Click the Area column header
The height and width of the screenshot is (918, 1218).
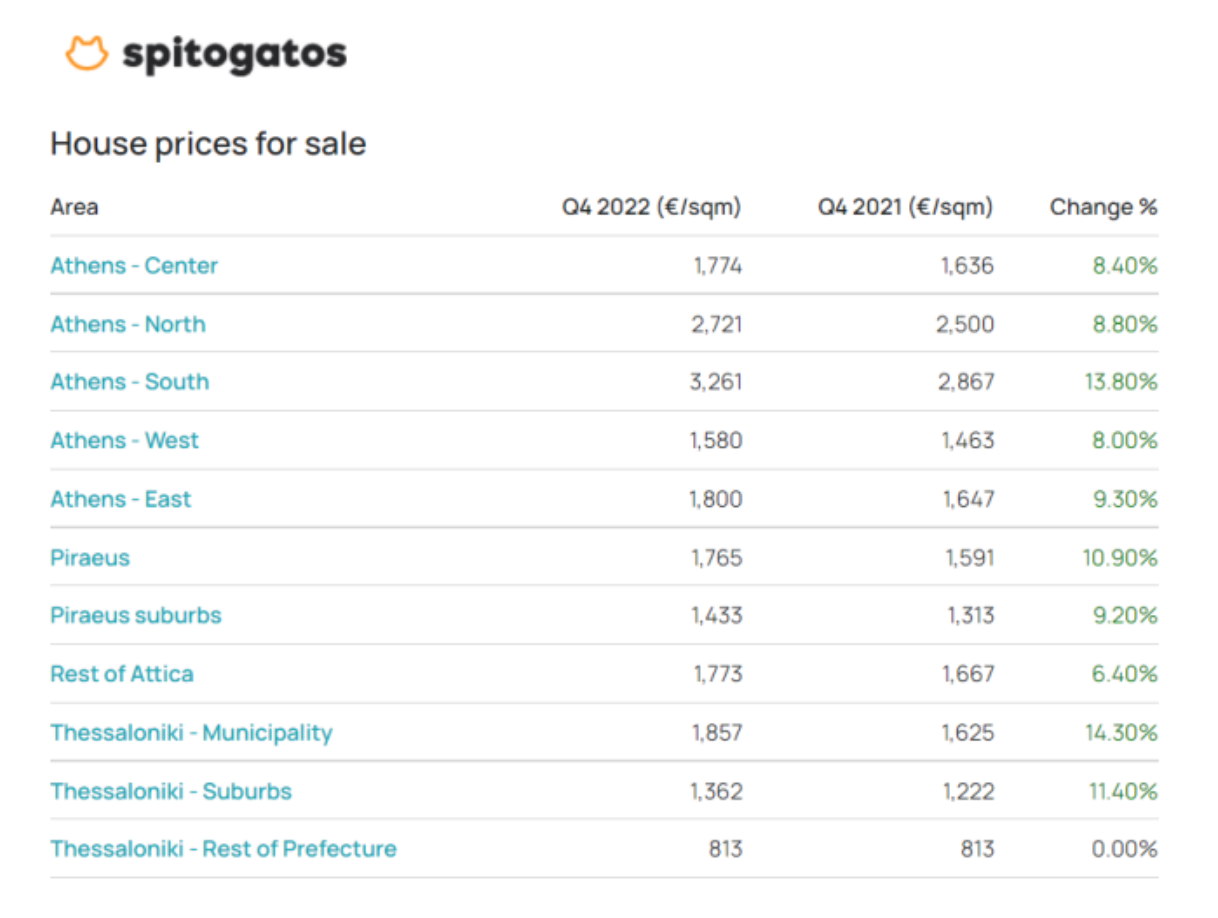(74, 207)
